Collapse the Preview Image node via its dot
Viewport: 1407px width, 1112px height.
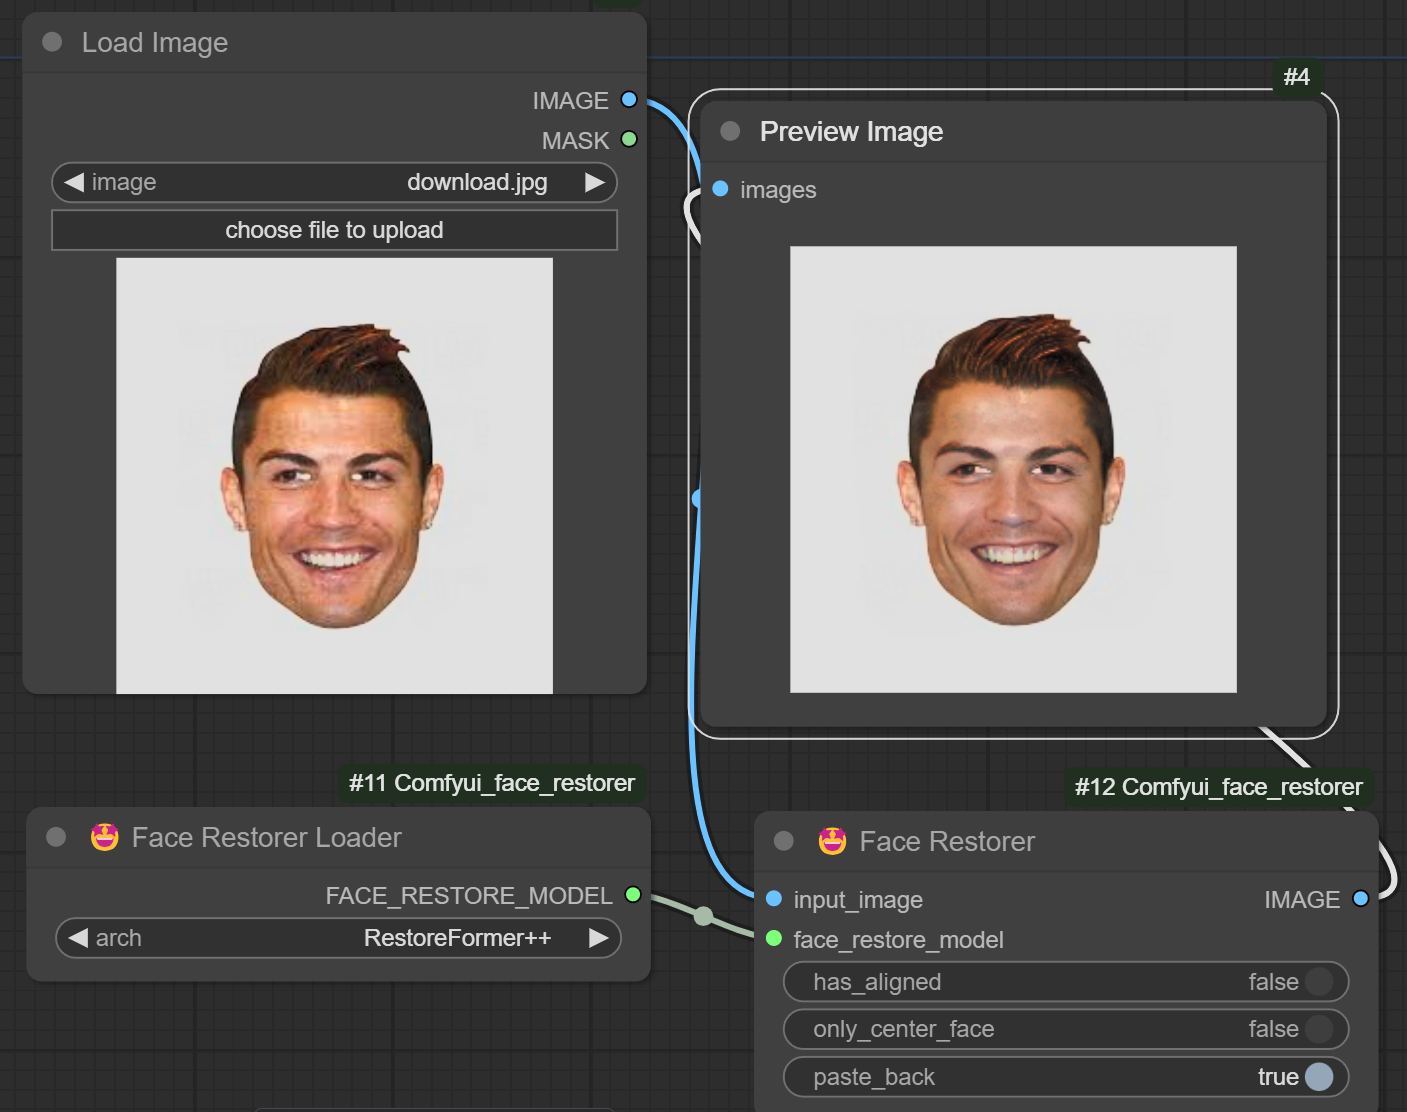coord(730,131)
